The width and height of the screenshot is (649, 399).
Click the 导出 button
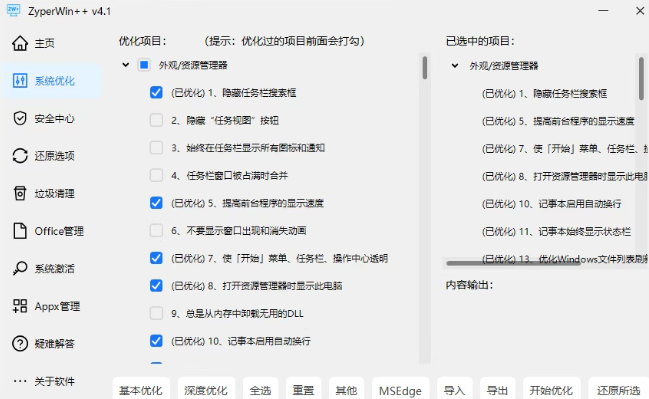point(498,389)
